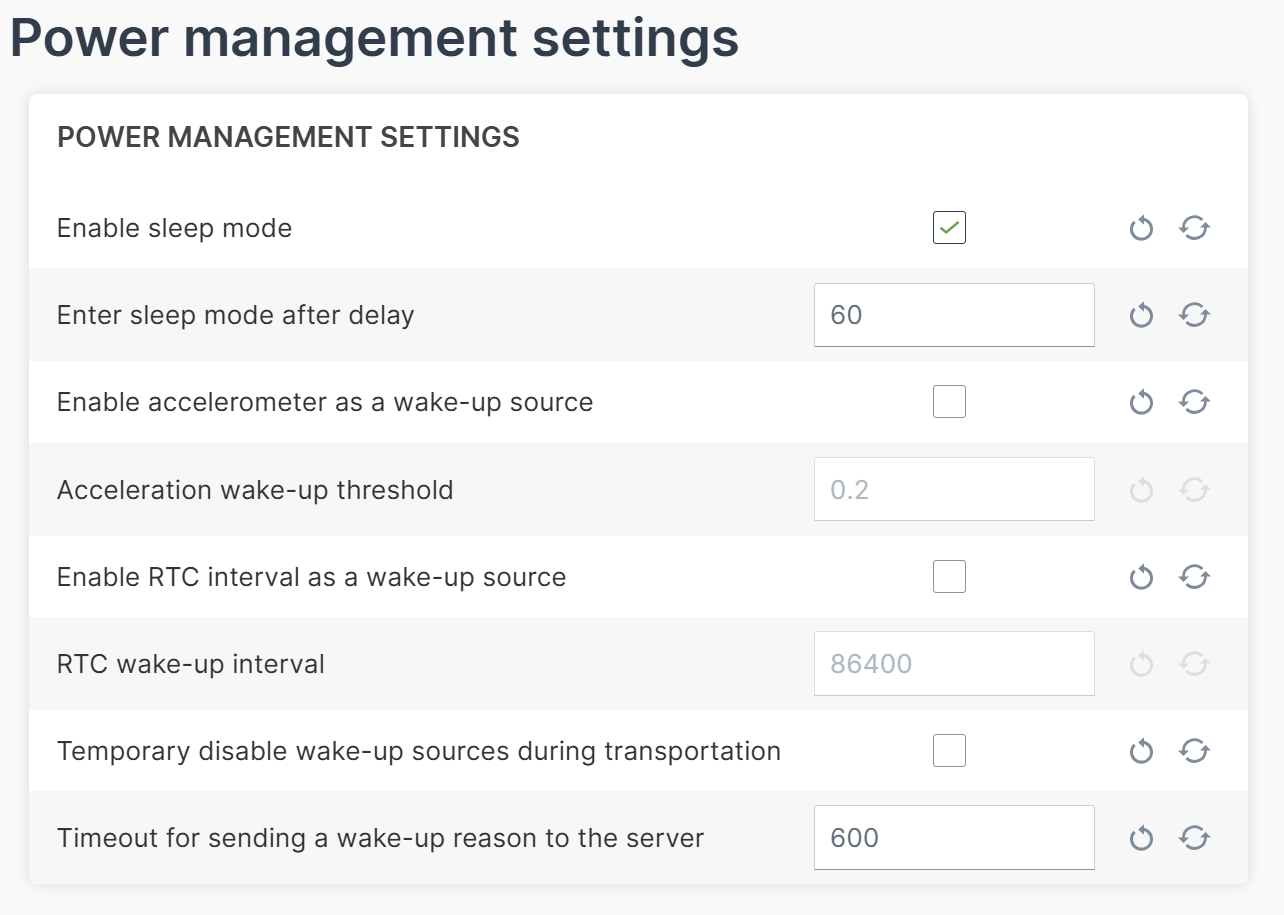1284x915 pixels.
Task: Click the acceleration wake-up threshold field
Action: (953, 489)
